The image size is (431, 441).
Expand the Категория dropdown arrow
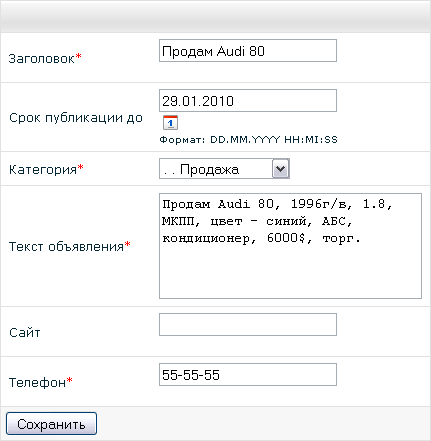281,169
